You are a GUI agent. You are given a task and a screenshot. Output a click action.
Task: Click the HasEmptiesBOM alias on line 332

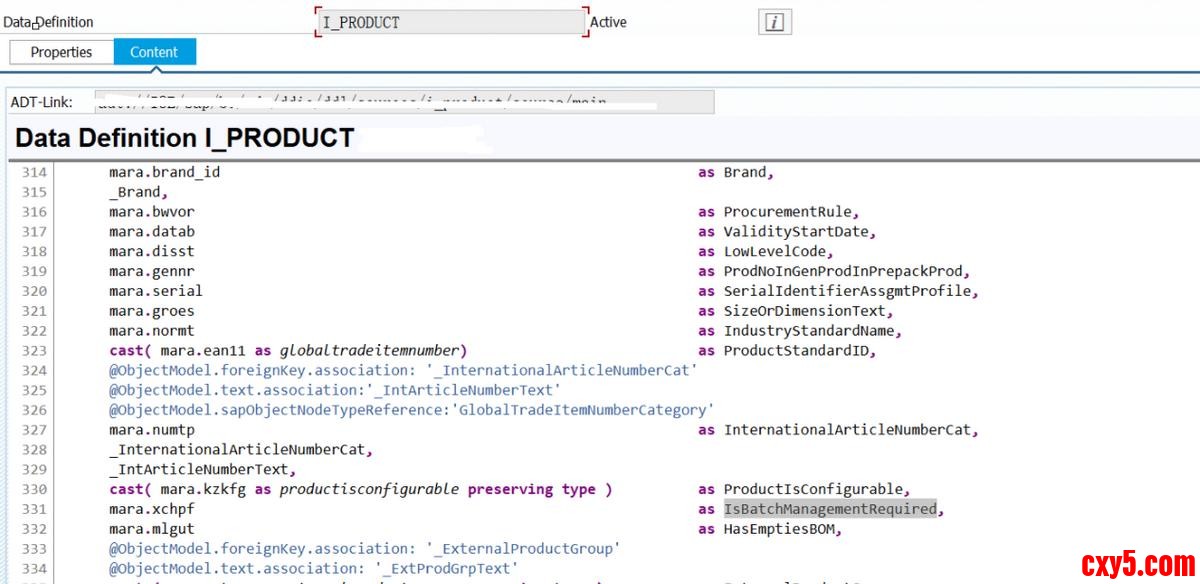(781, 529)
